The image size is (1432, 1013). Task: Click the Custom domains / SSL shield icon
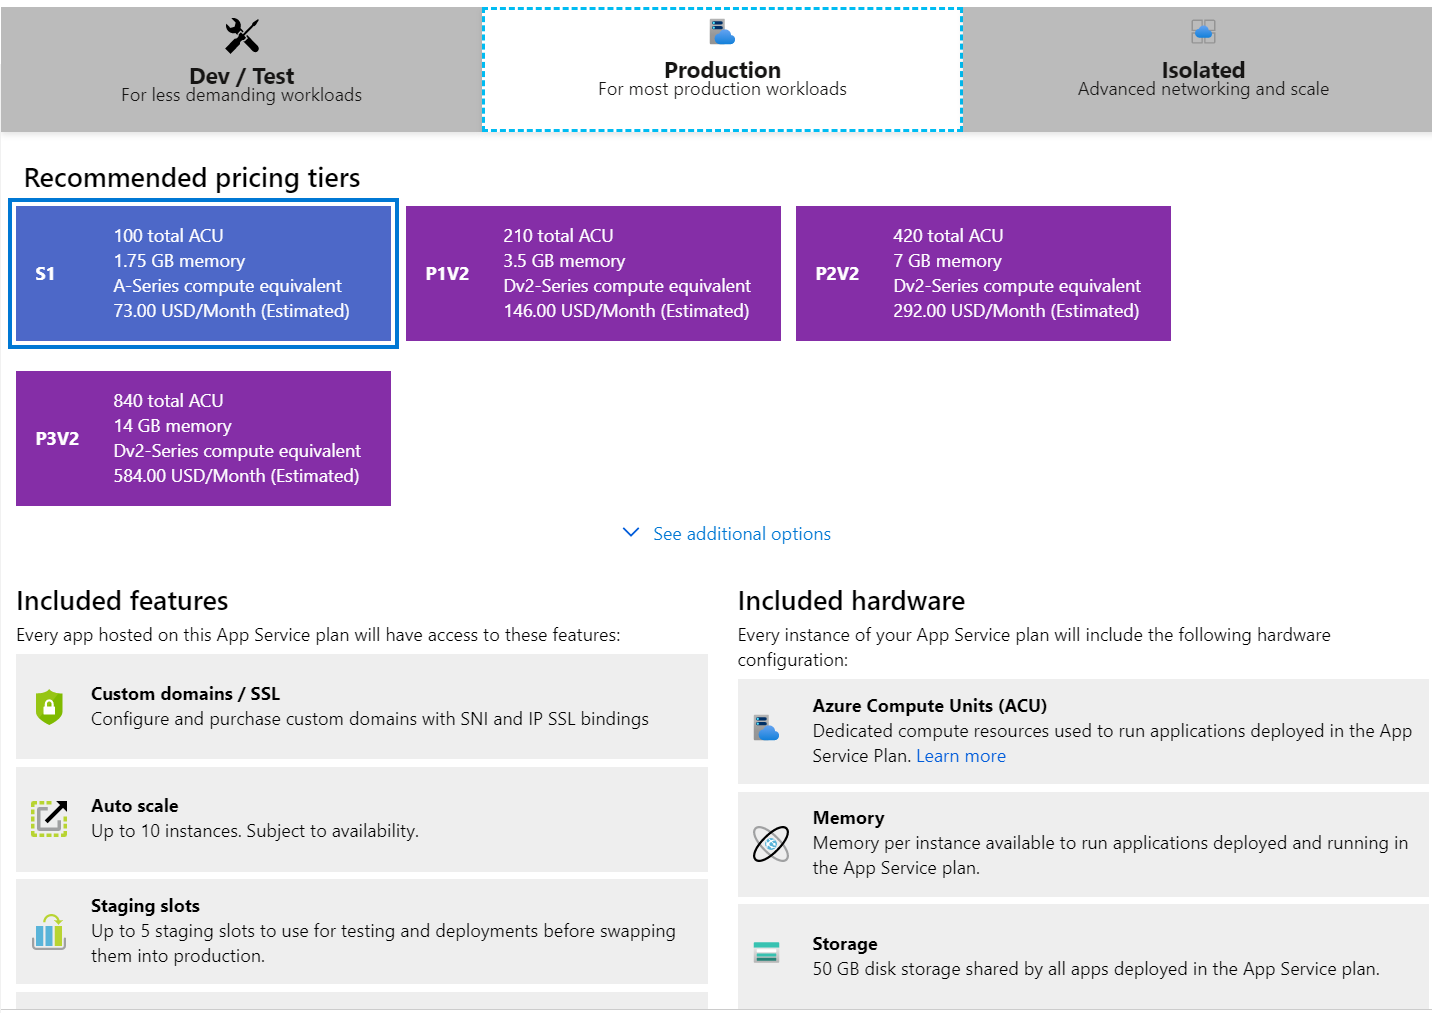point(50,707)
